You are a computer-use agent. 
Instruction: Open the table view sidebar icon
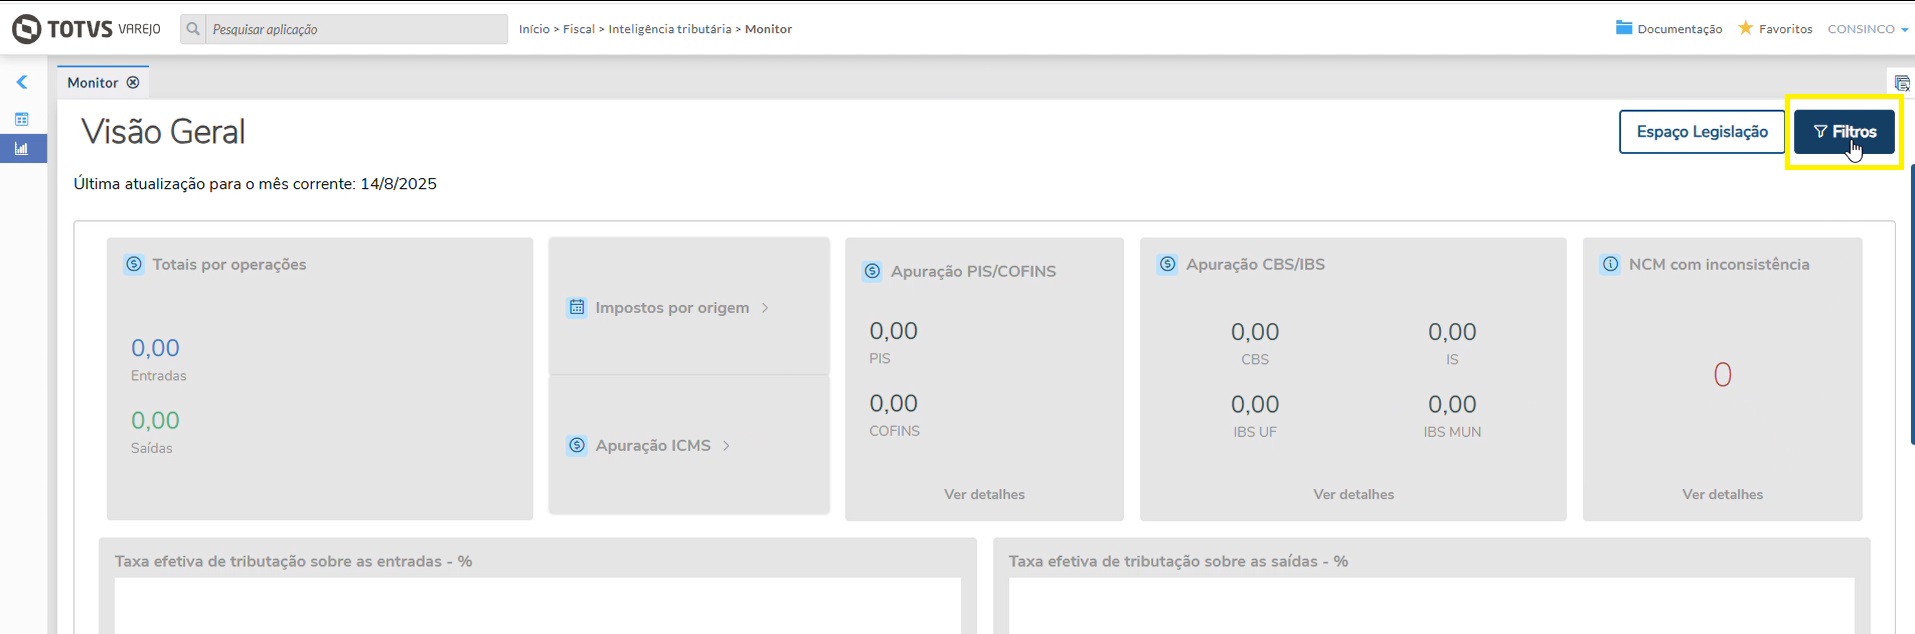[x=22, y=119]
